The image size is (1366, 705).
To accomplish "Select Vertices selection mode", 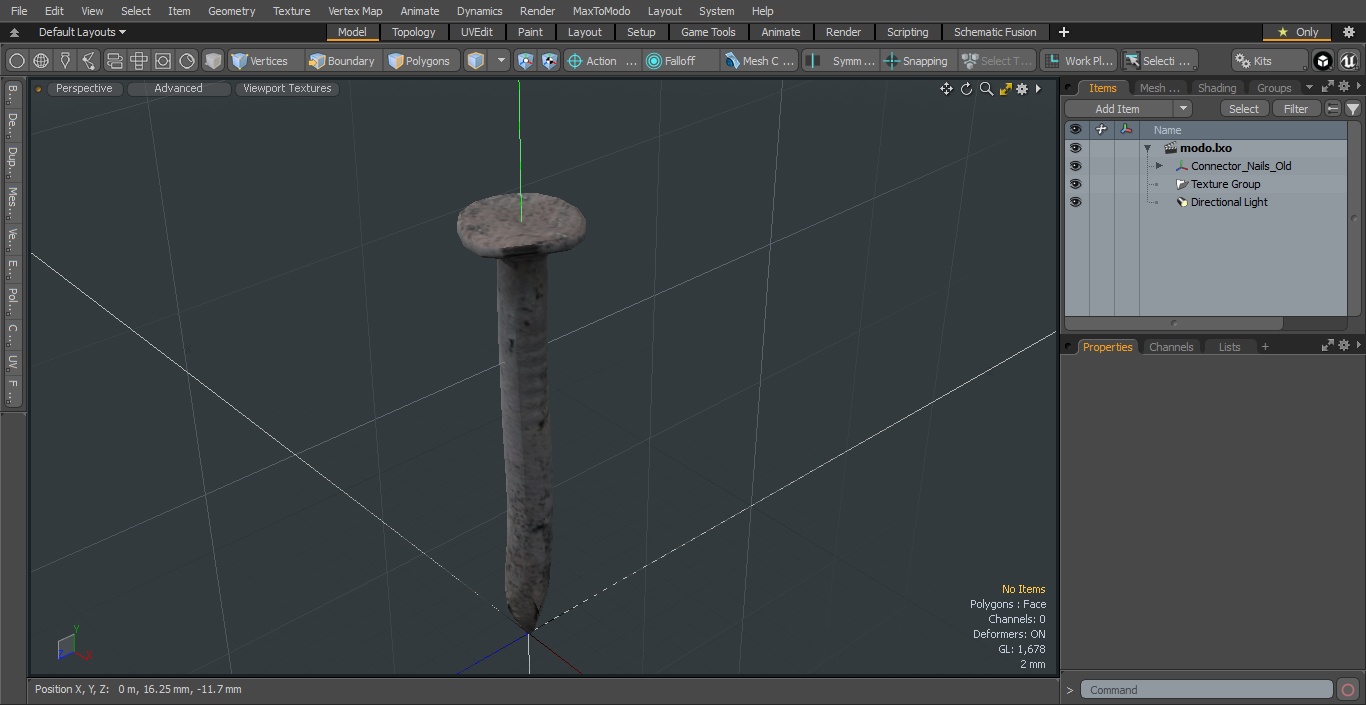I will pyautogui.click(x=265, y=61).
